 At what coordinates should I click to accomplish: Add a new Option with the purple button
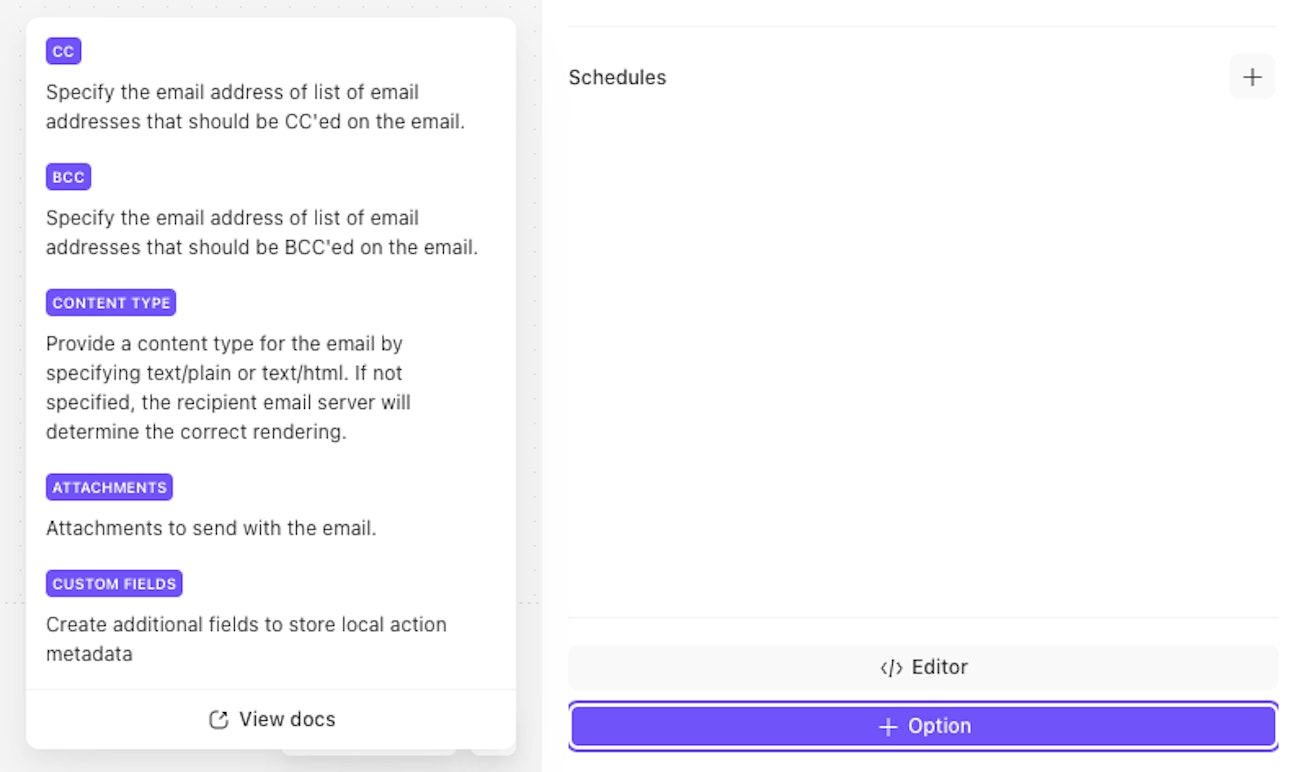[923, 727]
